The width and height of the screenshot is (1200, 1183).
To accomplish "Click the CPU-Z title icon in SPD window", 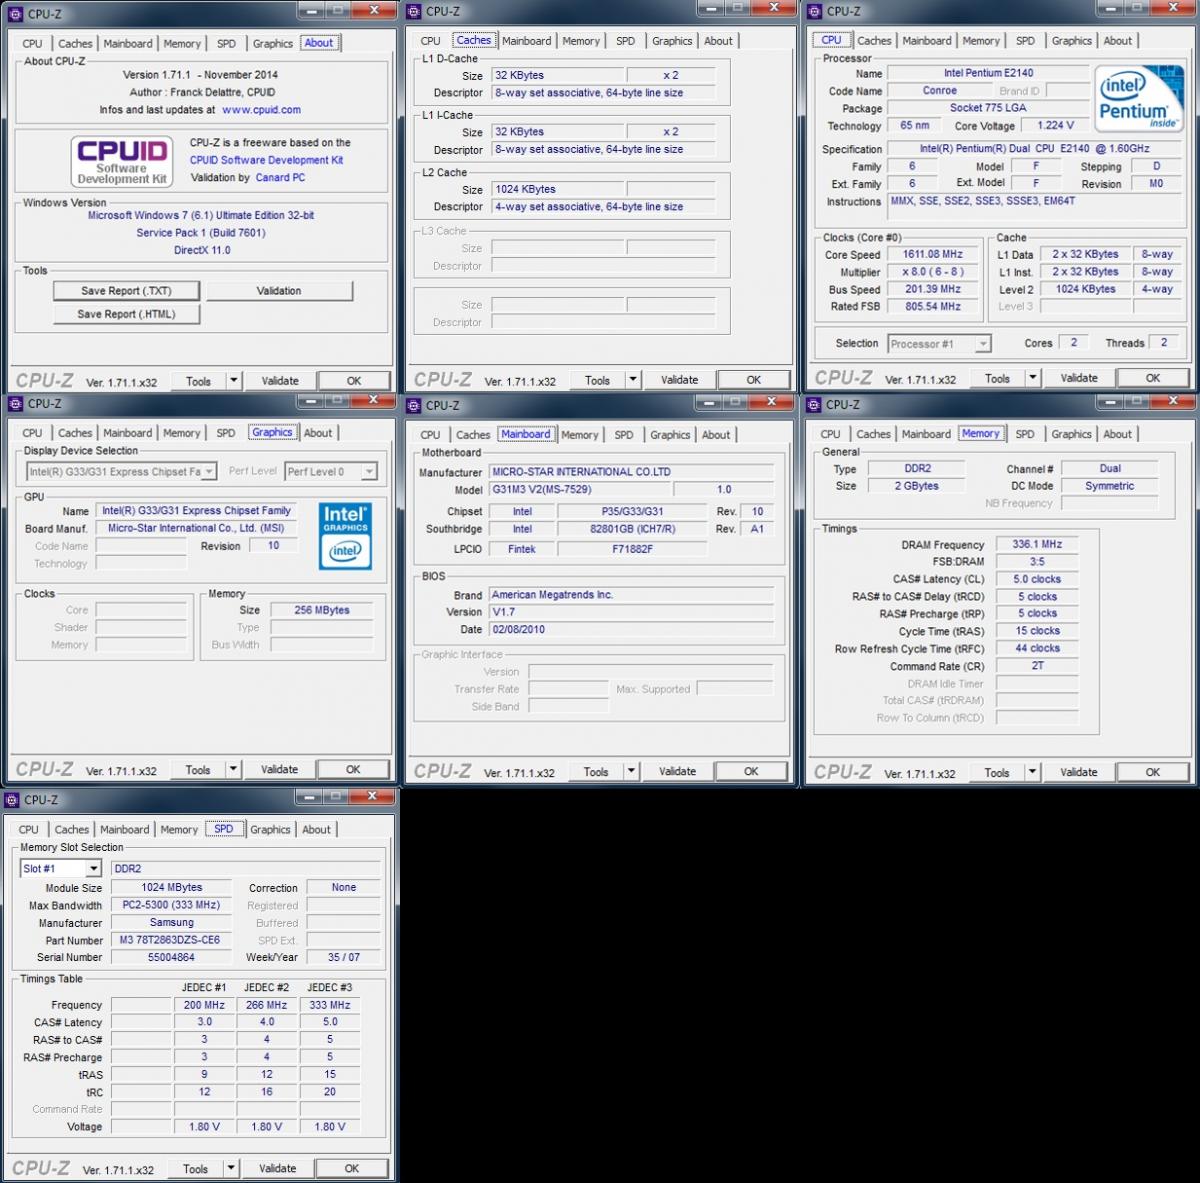I will (x=12, y=800).
